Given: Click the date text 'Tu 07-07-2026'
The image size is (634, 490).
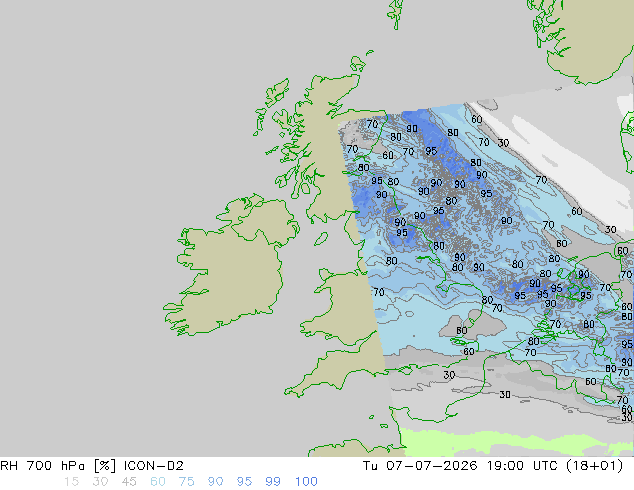Looking at the screenshot, I should [420, 466].
